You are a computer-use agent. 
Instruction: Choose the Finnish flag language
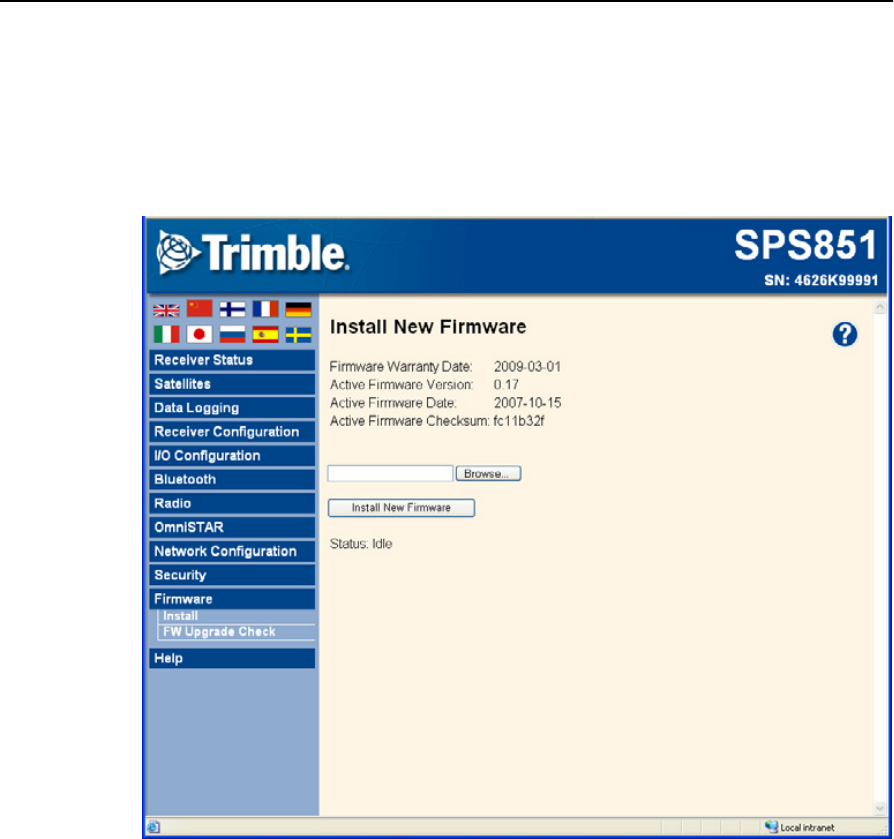233,309
